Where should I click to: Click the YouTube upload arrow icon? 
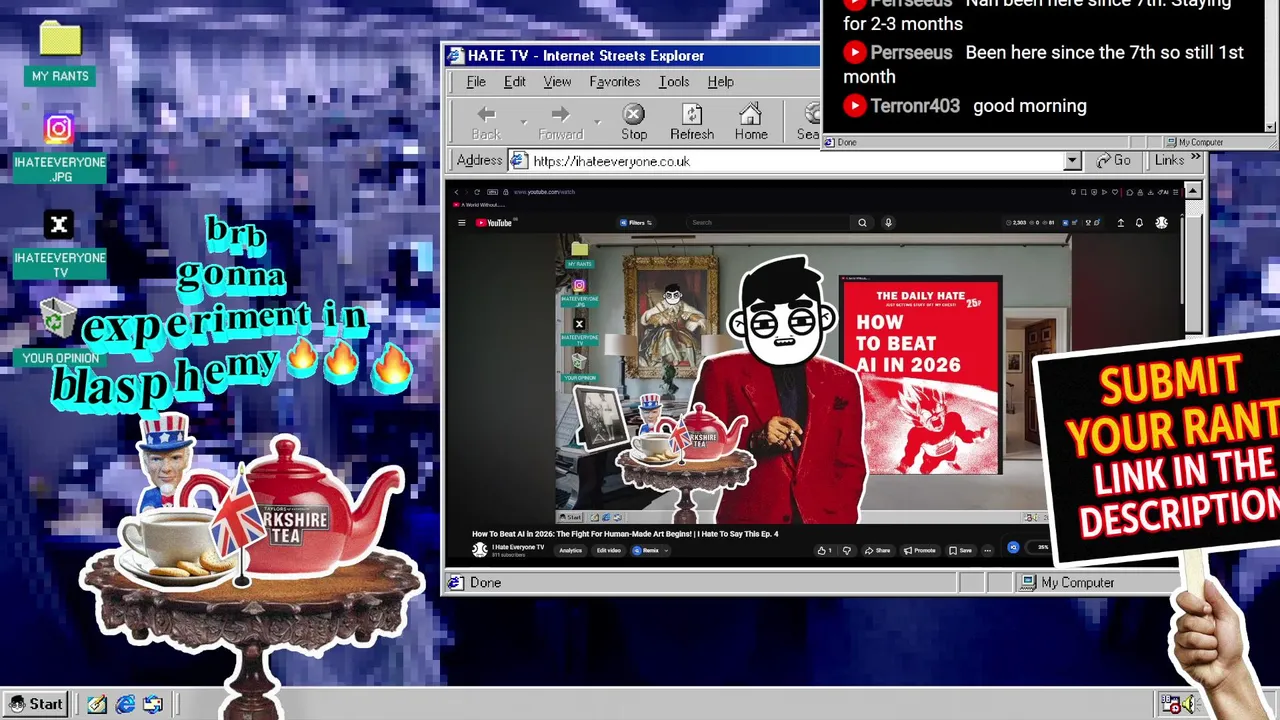[1121, 222]
